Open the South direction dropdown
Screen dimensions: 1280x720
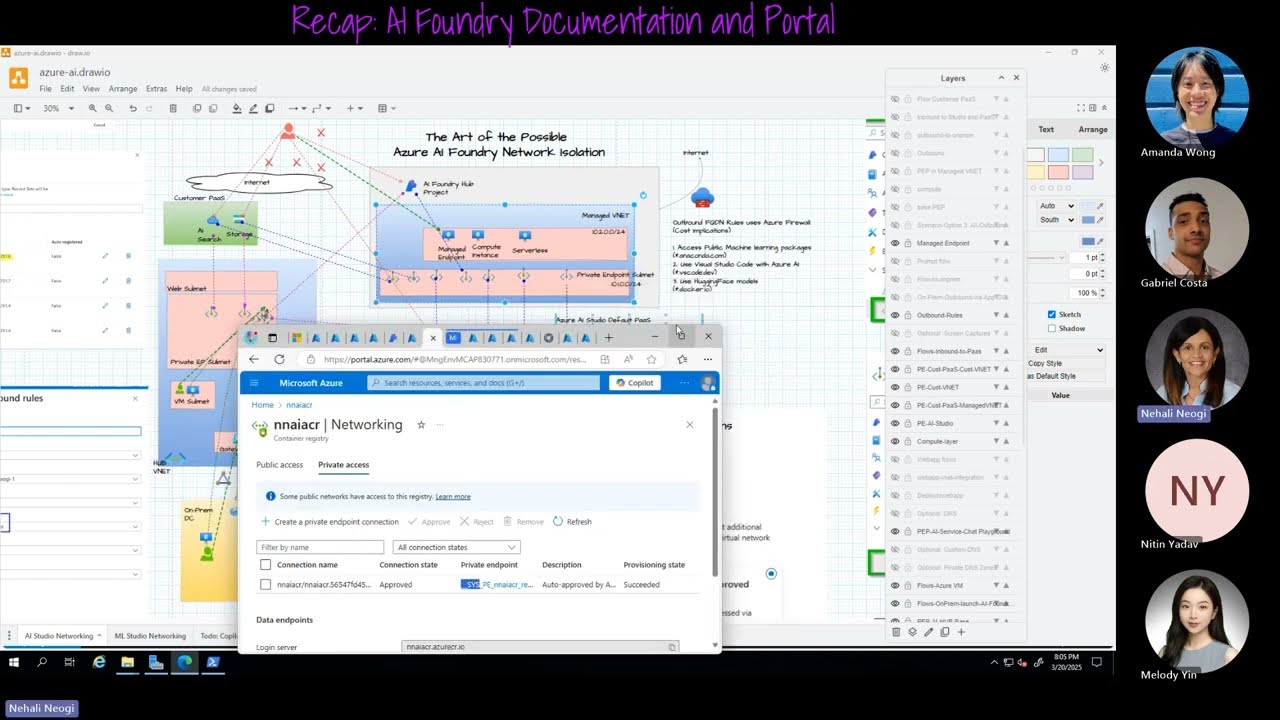click(1056, 220)
